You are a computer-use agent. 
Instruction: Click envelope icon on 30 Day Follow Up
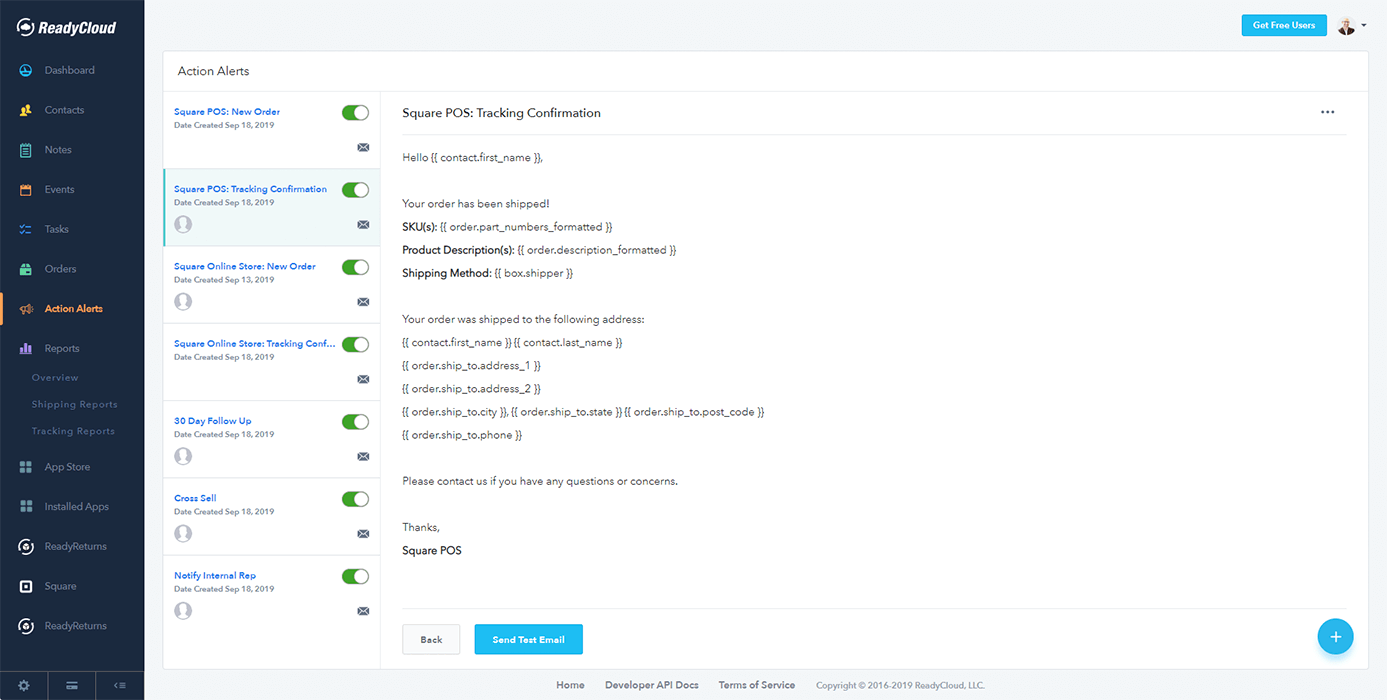click(x=363, y=456)
